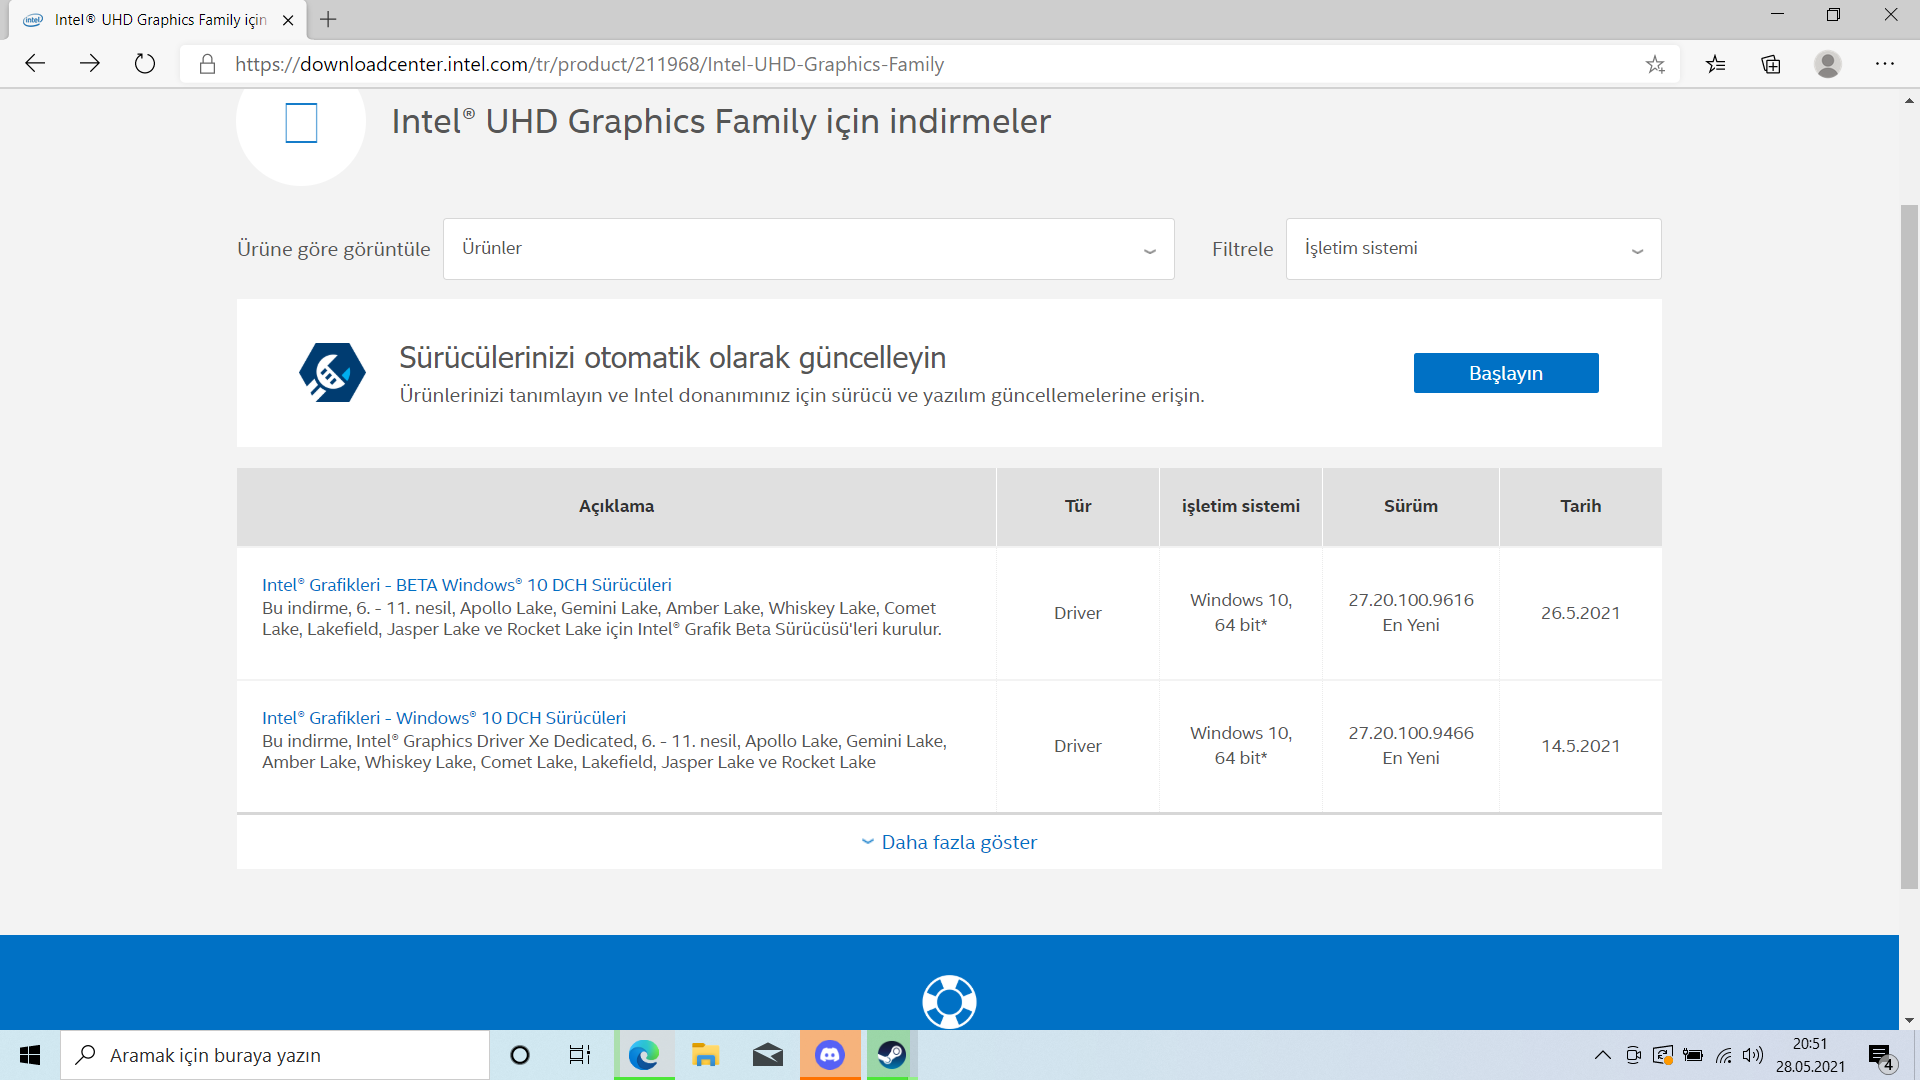Open the browser settings three-dots menu
This screenshot has width=1920, height=1080.
pos(1884,64)
